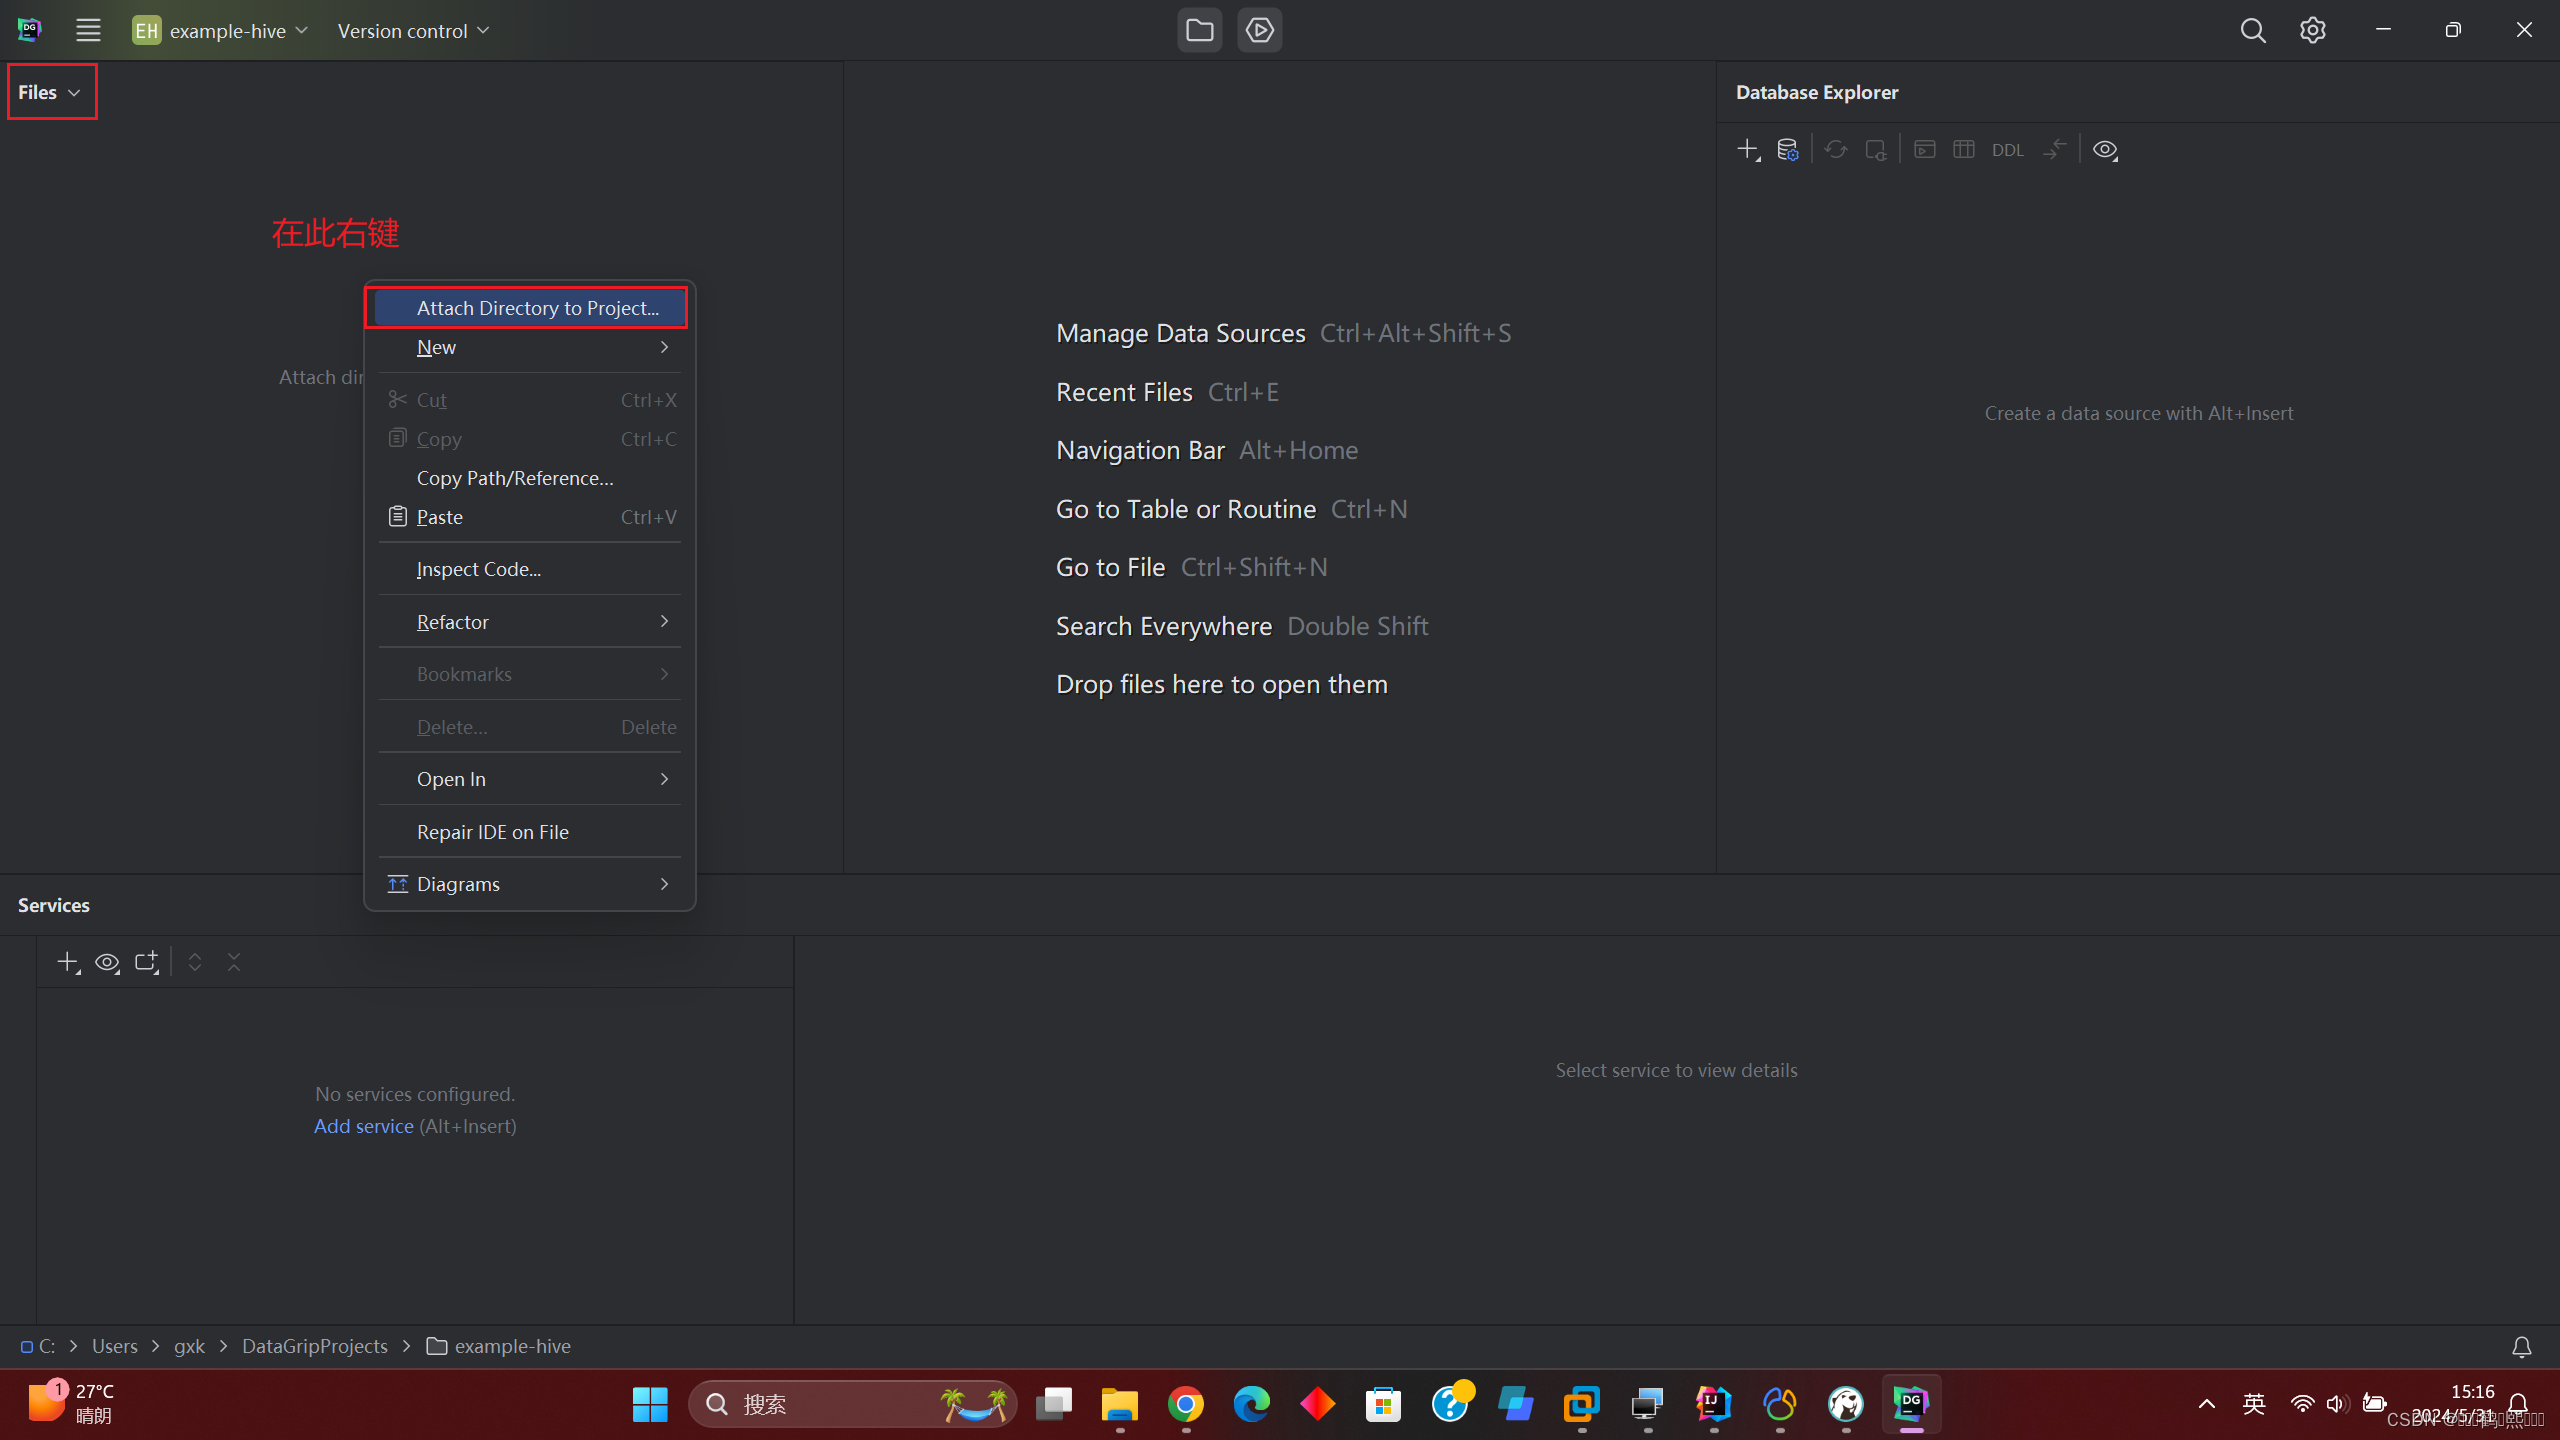Open IDE settings gear icon
The width and height of the screenshot is (2560, 1440).
[x=2312, y=30]
